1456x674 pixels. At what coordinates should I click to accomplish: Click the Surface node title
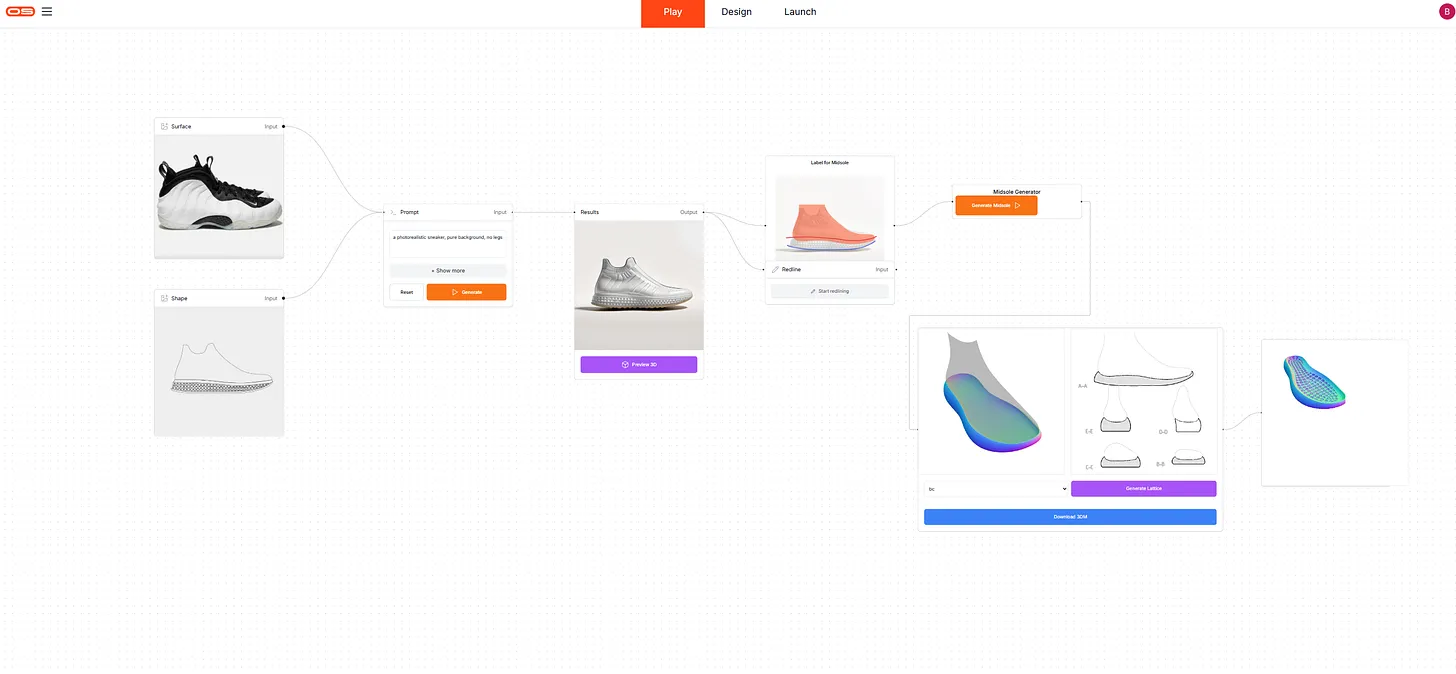181,127
